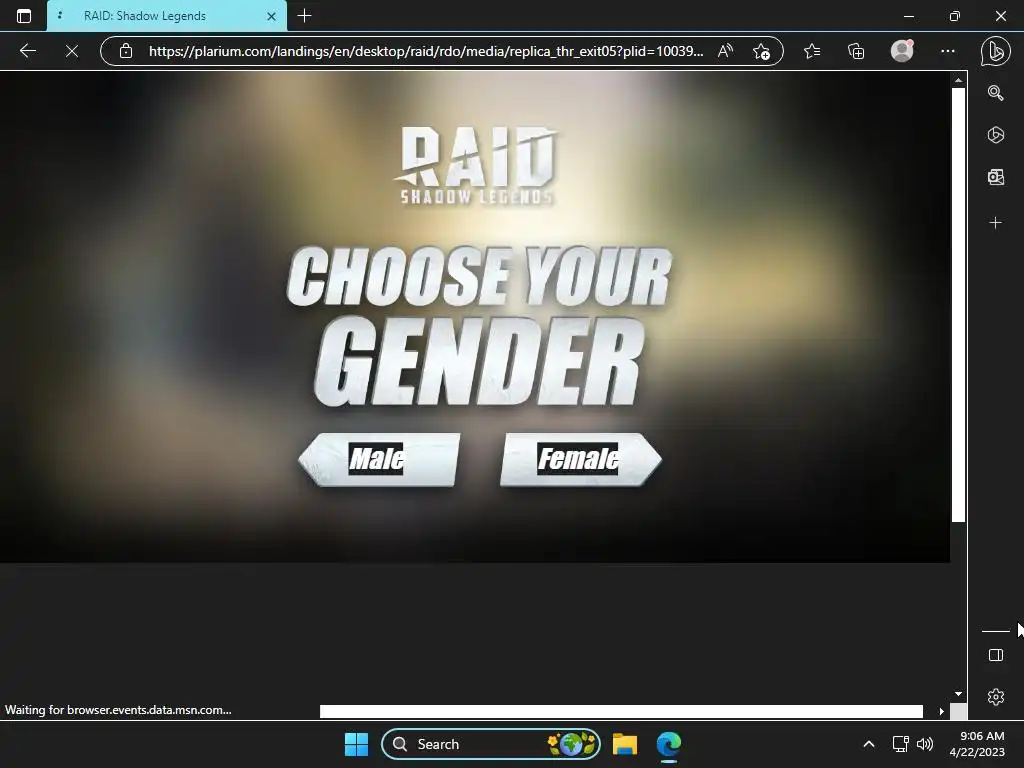Open Outlook in the sidebar
Viewport: 1024px width, 768px height.
tap(995, 177)
